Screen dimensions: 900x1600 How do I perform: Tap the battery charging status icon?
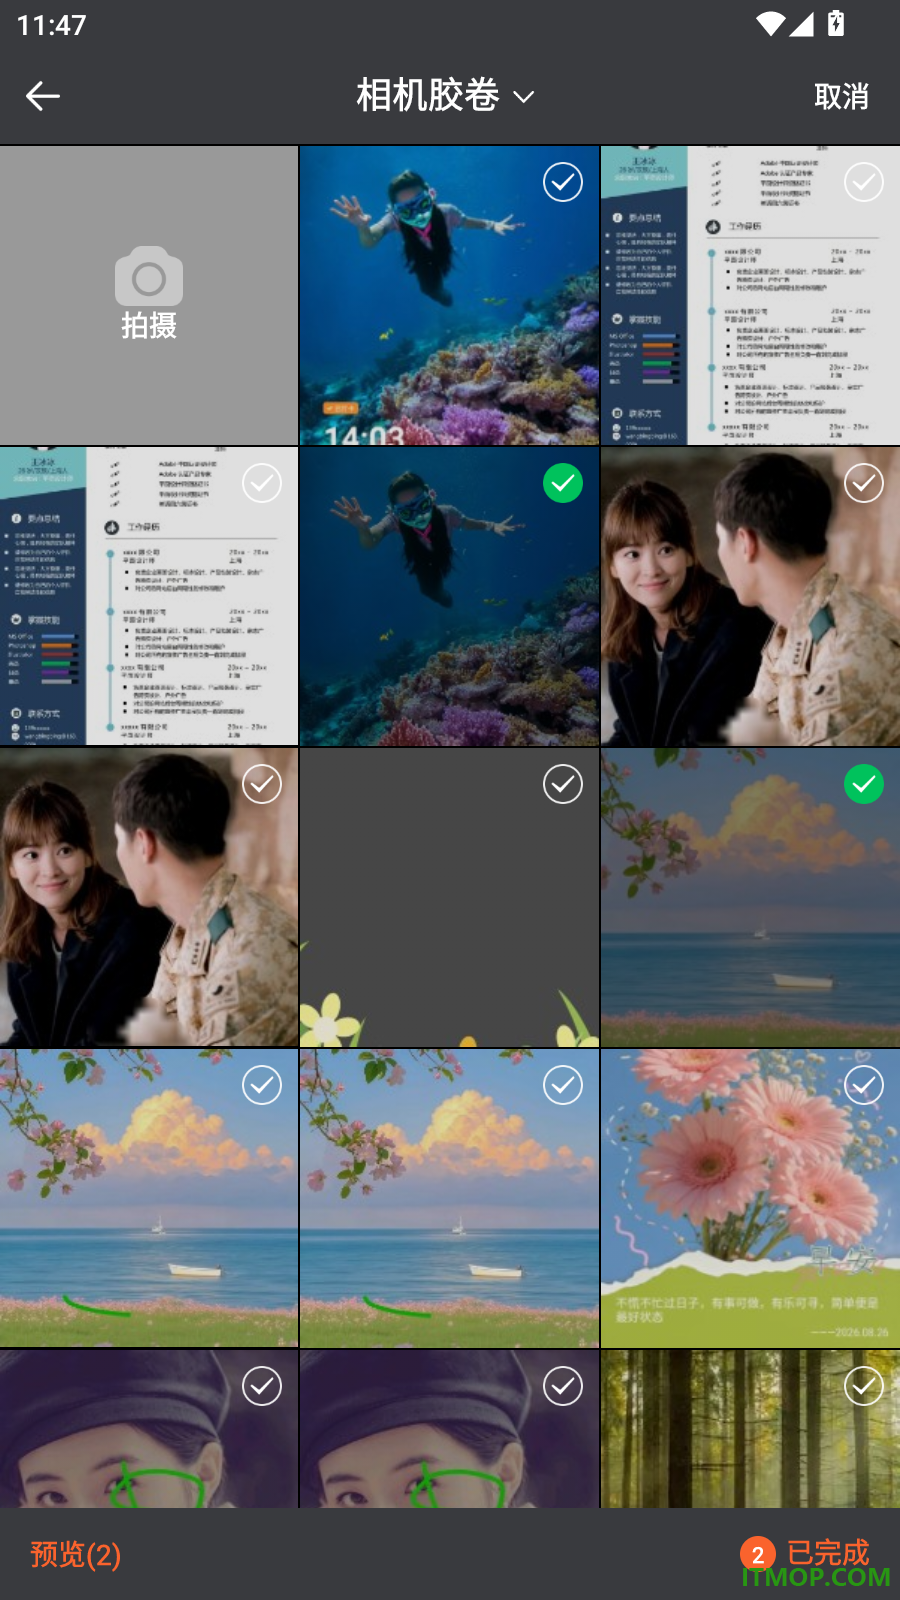(836, 23)
